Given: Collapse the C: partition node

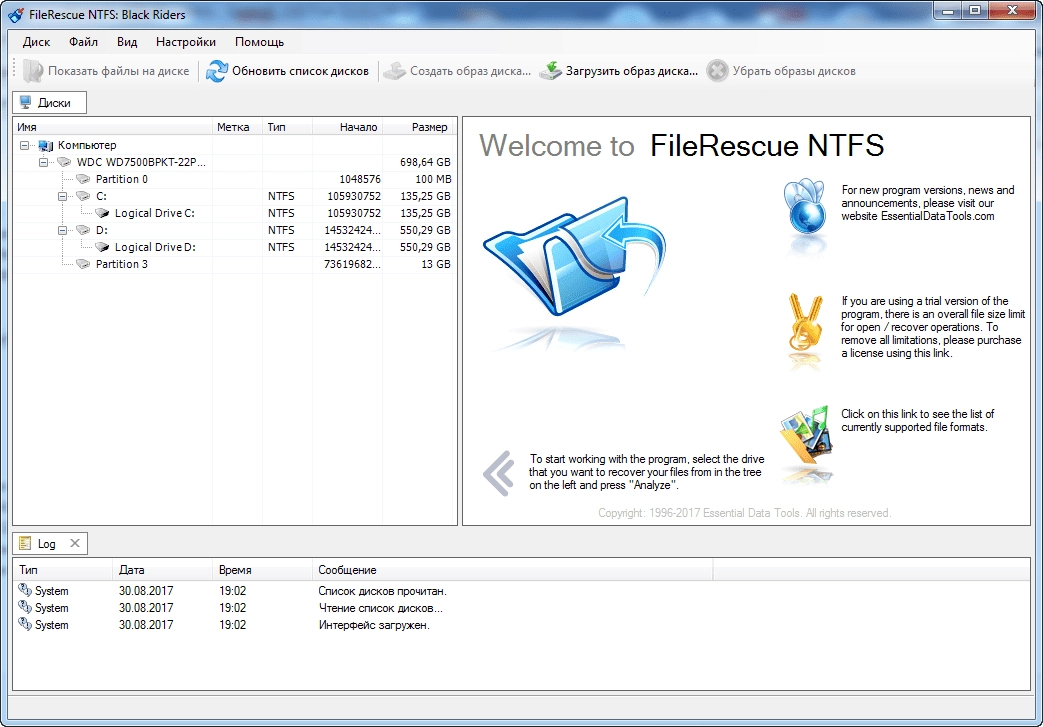Looking at the screenshot, I should (63, 196).
